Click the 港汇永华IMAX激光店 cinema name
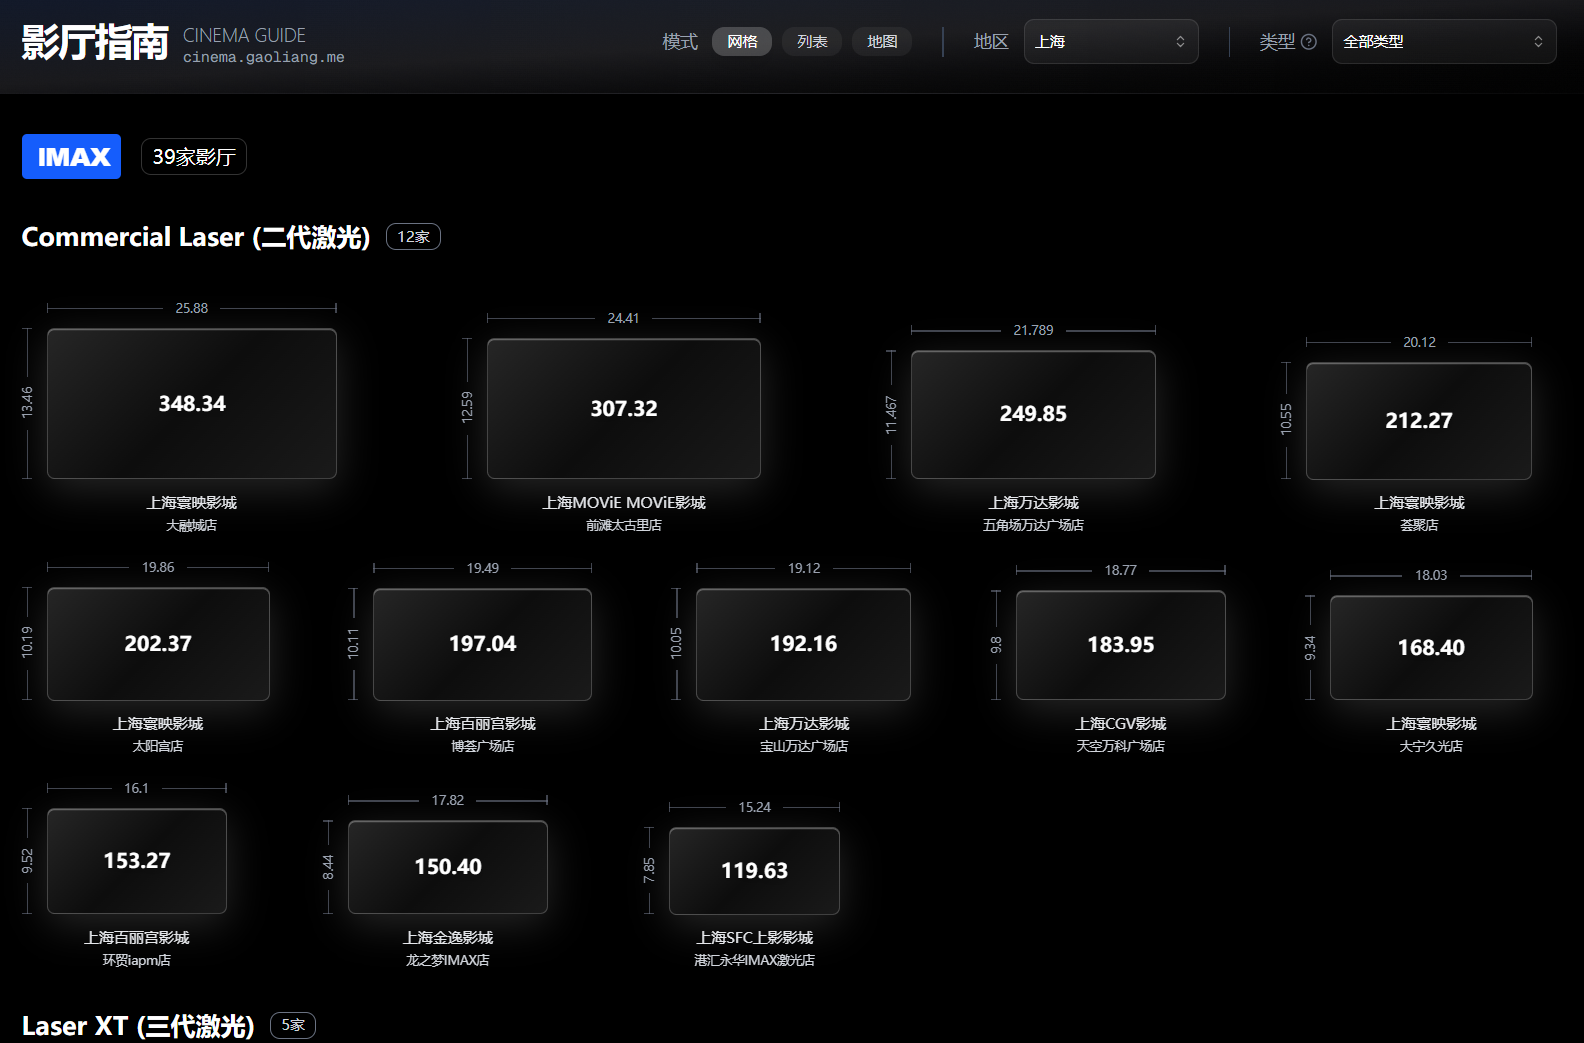This screenshot has height=1043, width=1584. (x=754, y=960)
